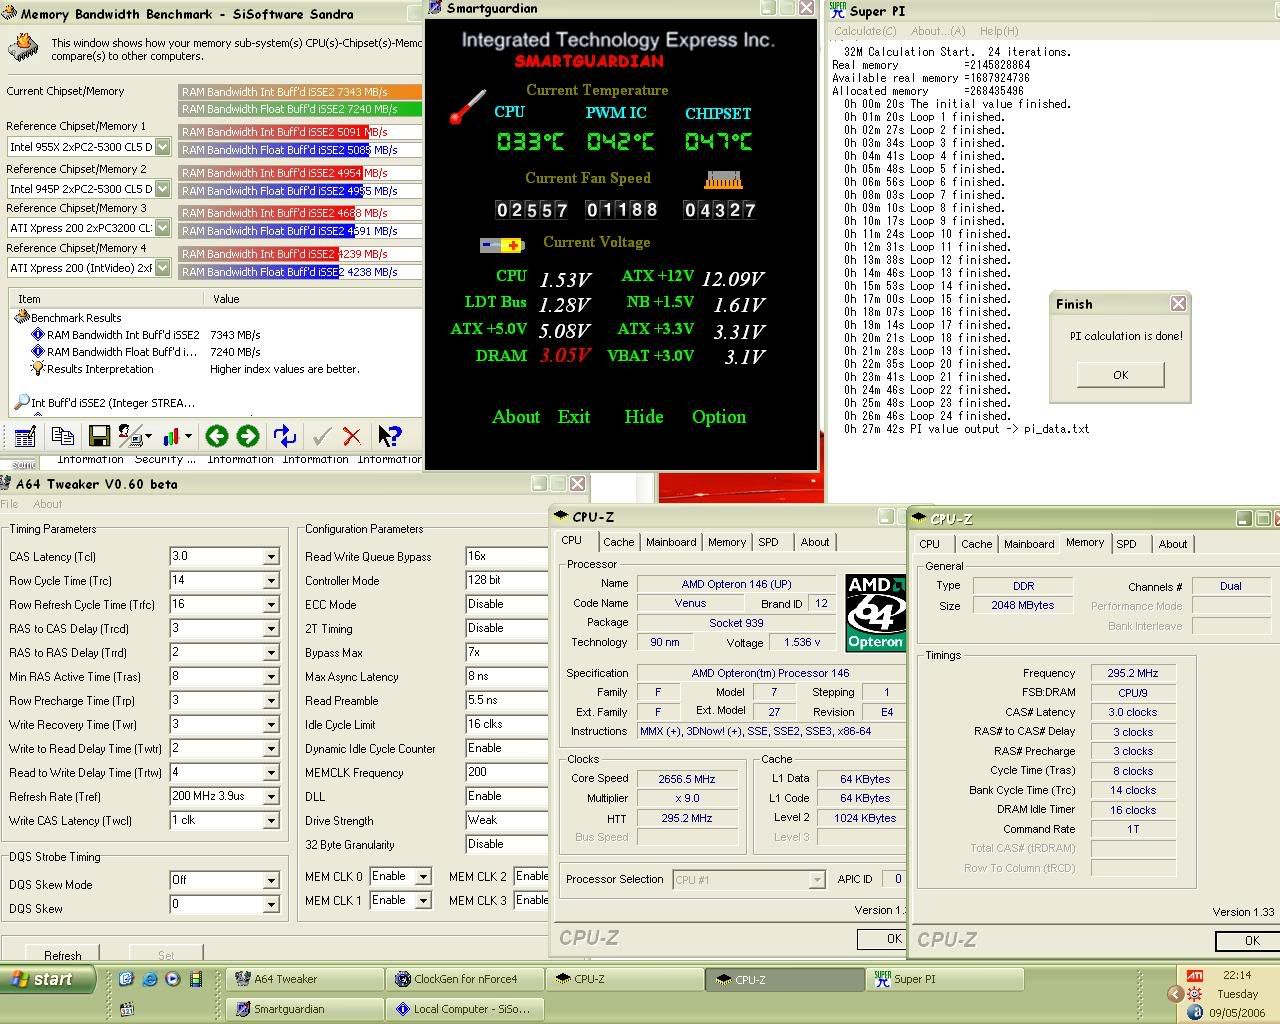This screenshot has width=1280, height=1024.
Task: Click the Smartguardian title bar icon
Action: click(435, 8)
